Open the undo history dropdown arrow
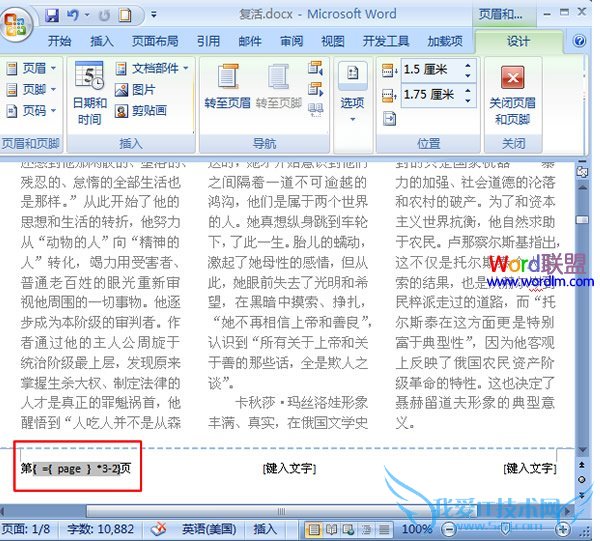Screen dimensions: 600x541 pyautogui.click(x=87, y=15)
